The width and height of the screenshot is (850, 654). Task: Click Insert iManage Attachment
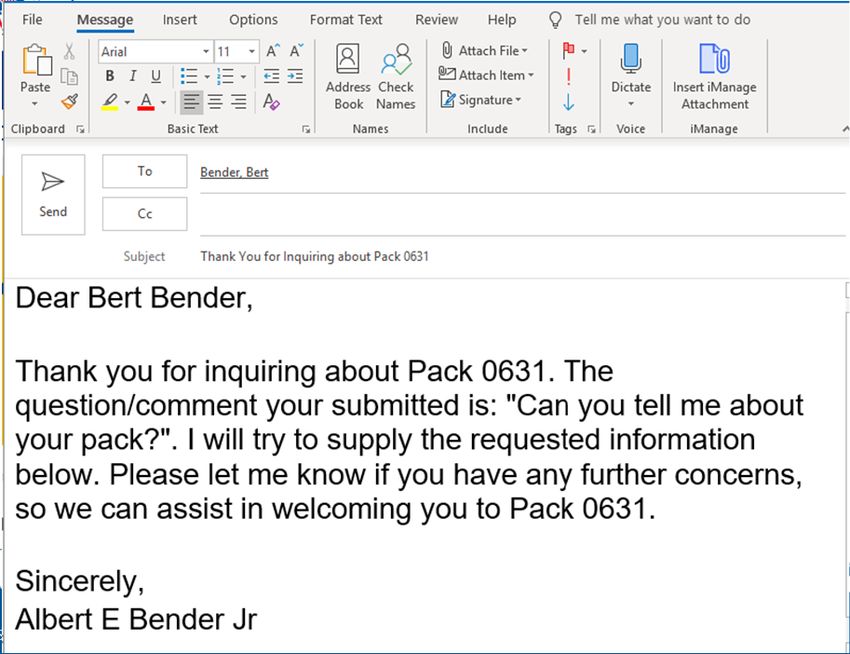[714, 77]
